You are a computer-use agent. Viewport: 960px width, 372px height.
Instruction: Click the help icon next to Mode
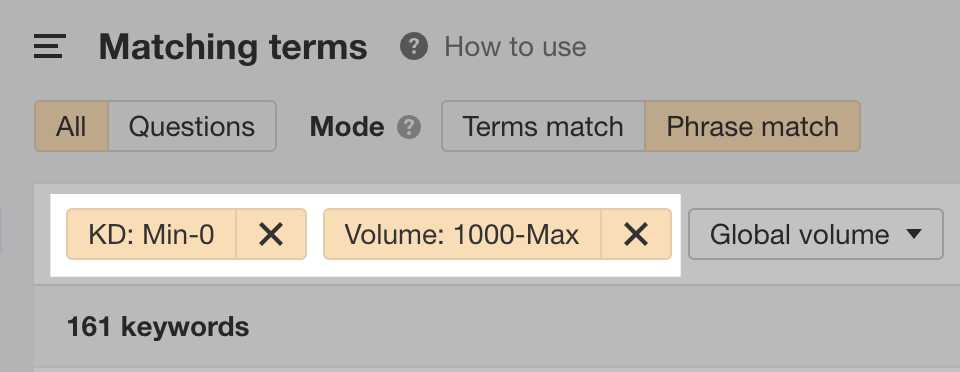click(409, 127)
